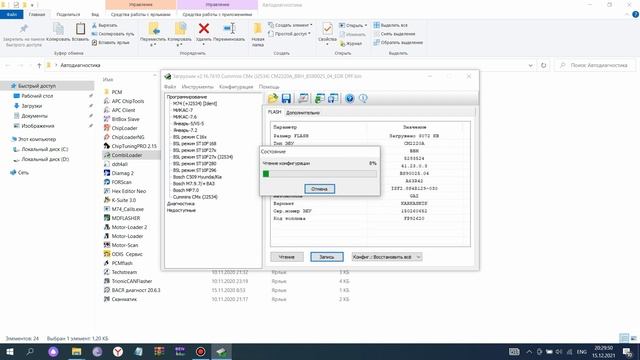The height and width of the screenshot is (360, 640).
Task: Click the pin to Quick access icon
Action: tap(24, 29)
